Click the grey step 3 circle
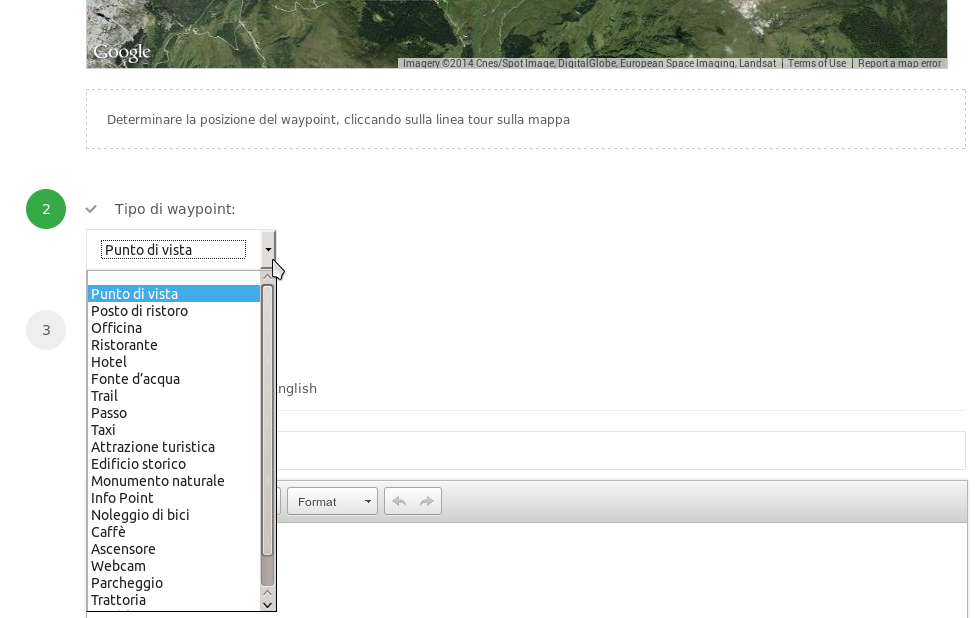The image size is (977, 618). 46,330
